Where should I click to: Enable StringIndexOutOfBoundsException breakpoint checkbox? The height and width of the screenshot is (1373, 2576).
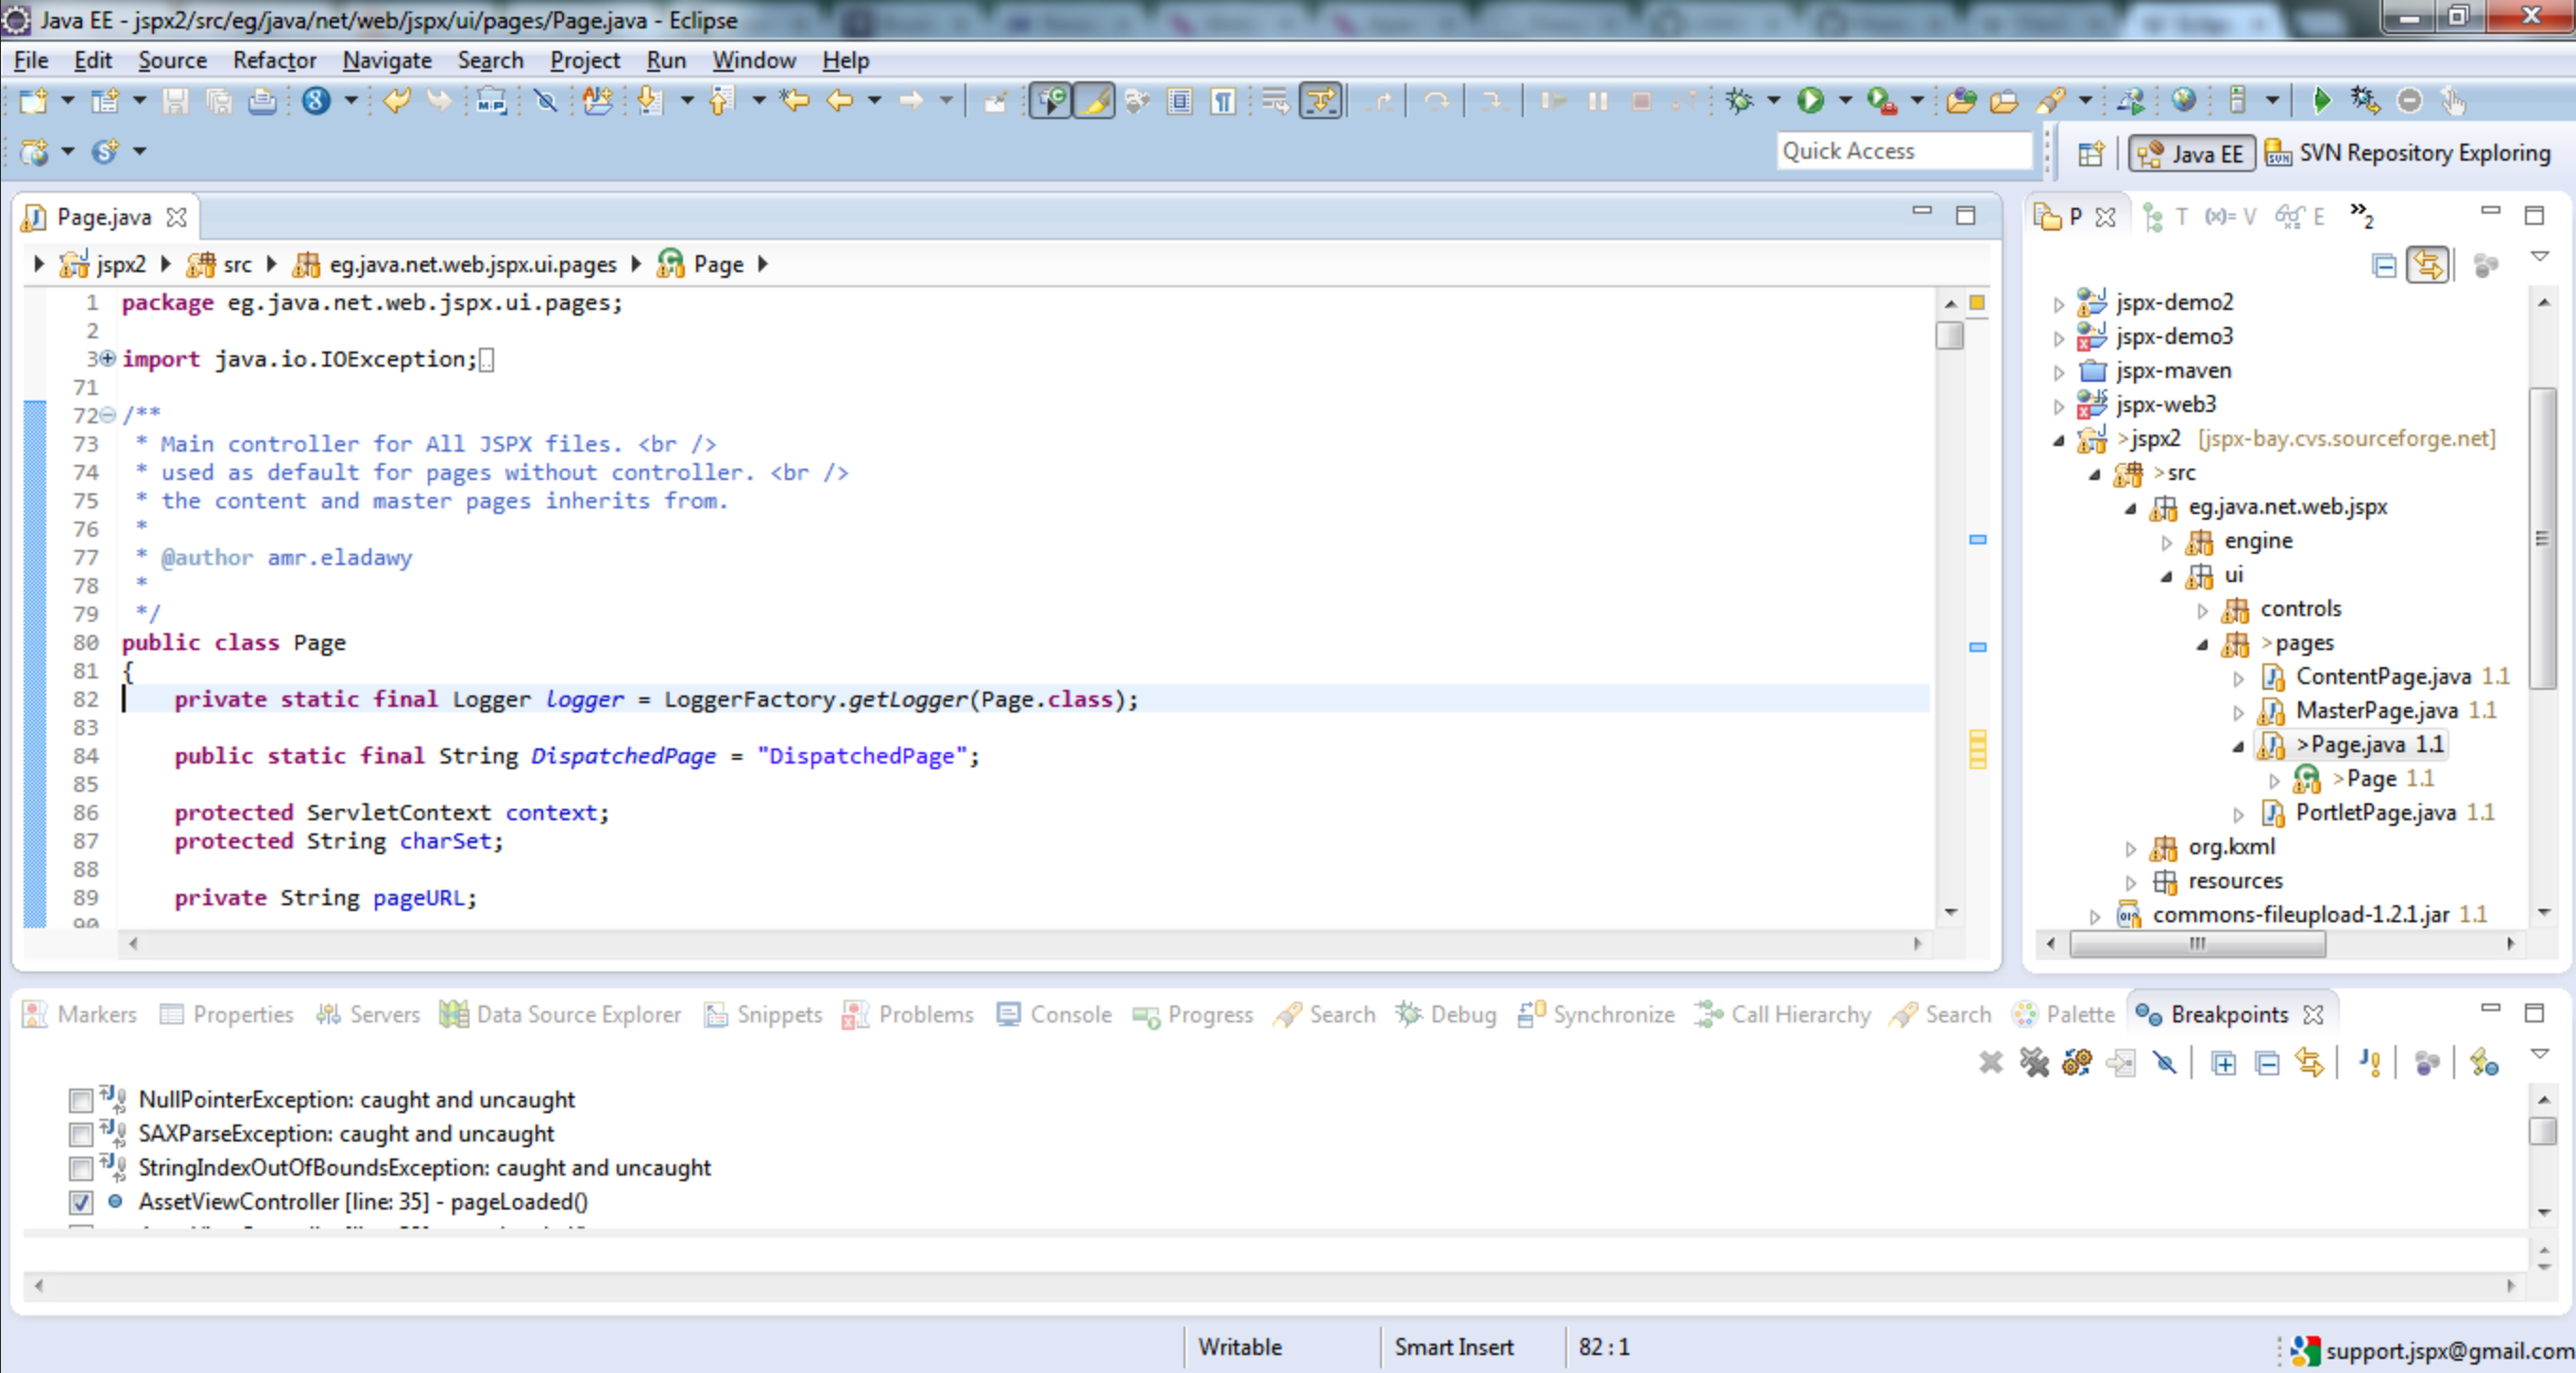click(81, 1169)
